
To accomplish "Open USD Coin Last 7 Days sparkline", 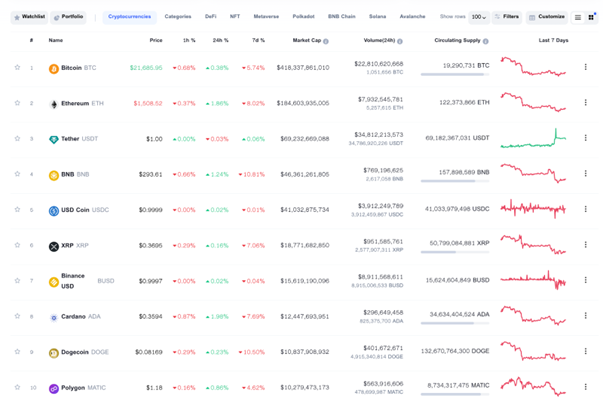I will 533,209.
